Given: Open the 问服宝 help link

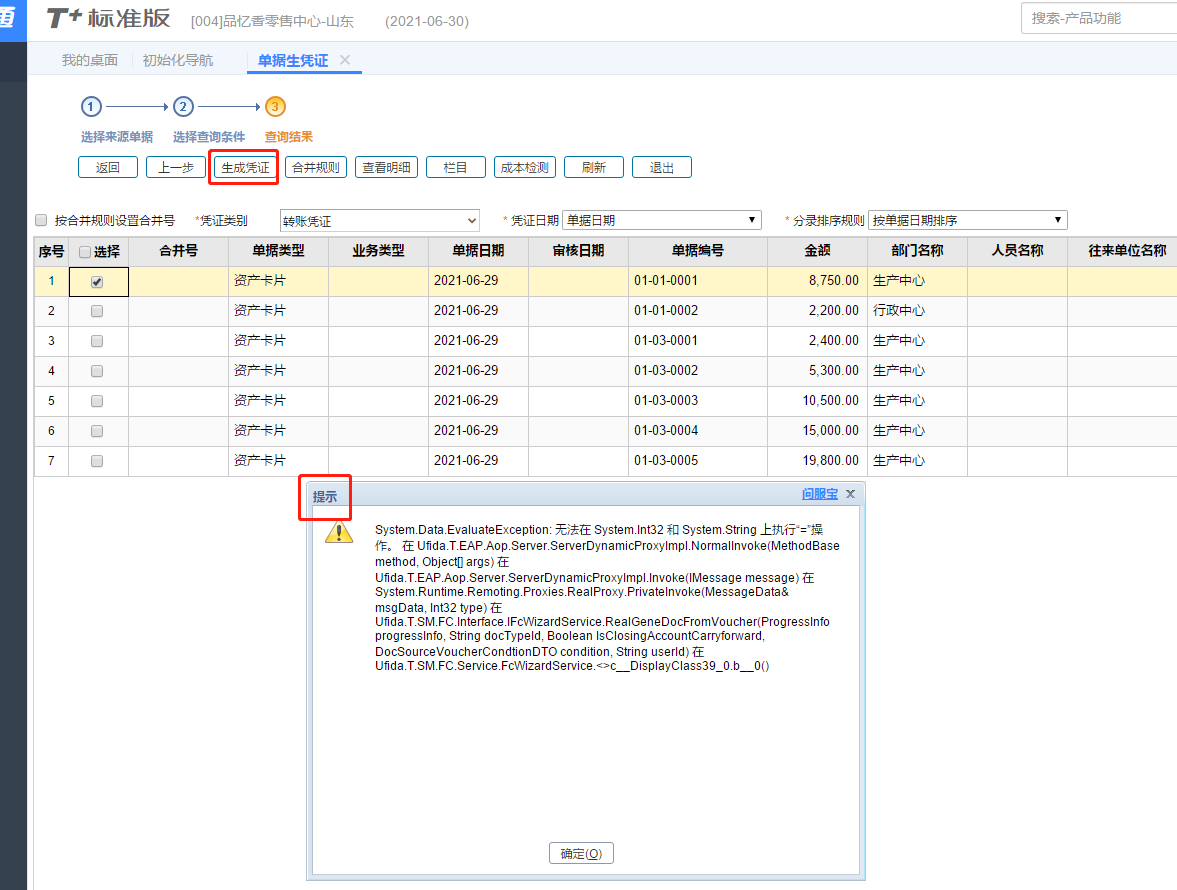Looking at the screenshot, I should pyautogui.click(x=820, y=494).
